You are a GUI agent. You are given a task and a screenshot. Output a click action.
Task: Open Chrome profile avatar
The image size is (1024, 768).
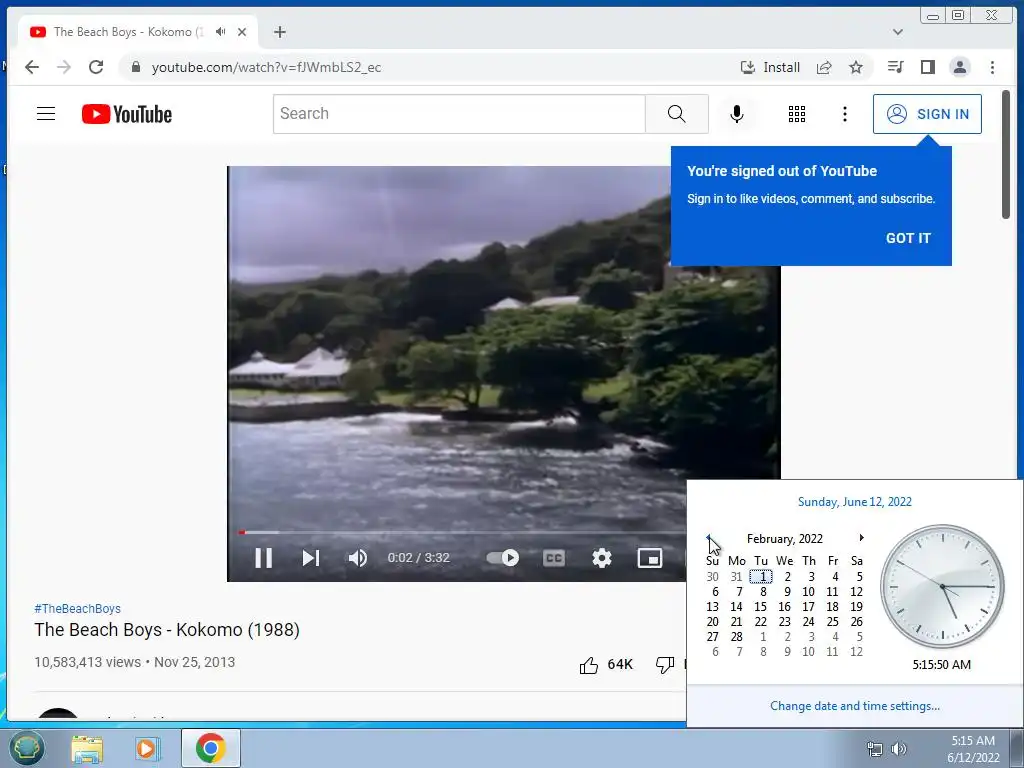click(x=959, y=67)
